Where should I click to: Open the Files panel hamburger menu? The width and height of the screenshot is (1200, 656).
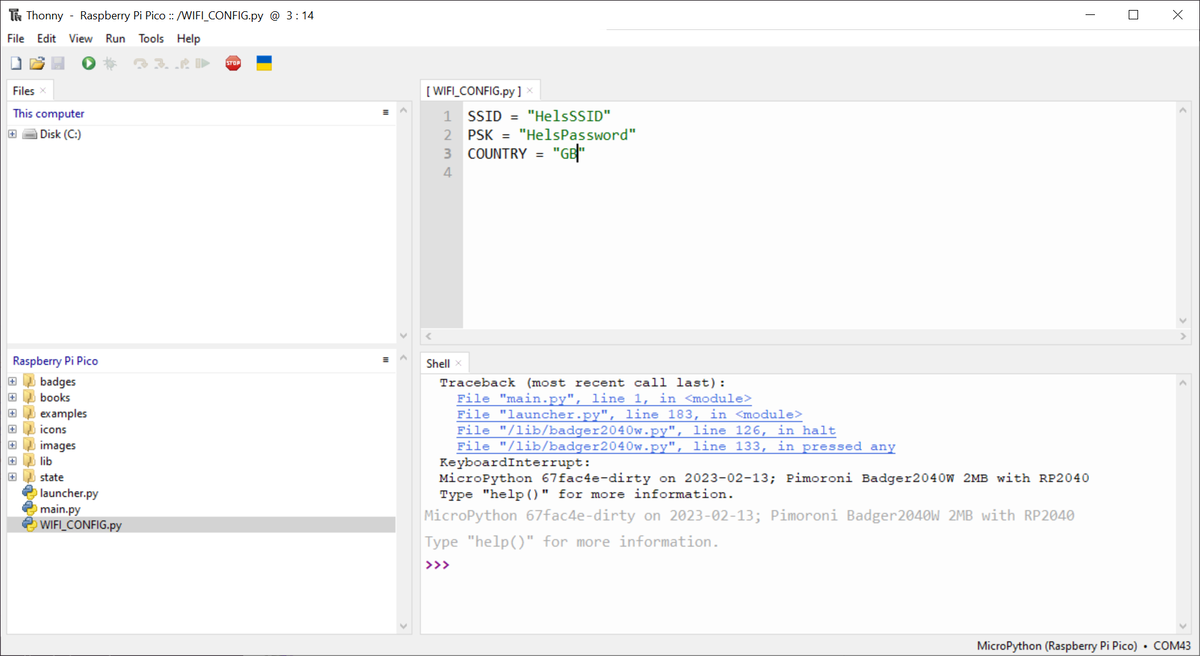click(385, 112)
